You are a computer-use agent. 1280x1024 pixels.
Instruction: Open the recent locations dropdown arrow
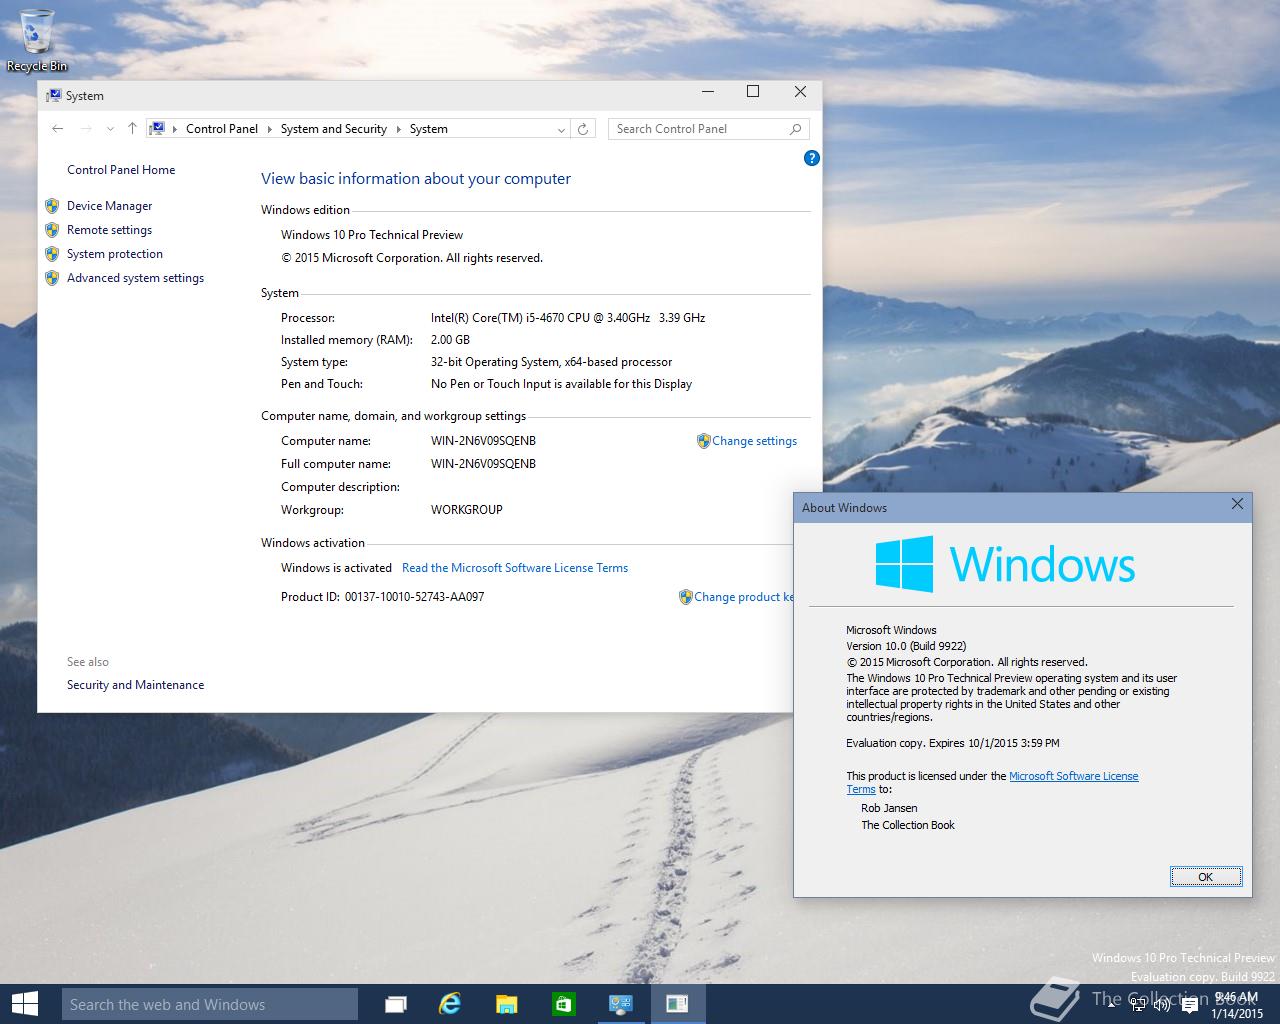(x=109, y=129)
